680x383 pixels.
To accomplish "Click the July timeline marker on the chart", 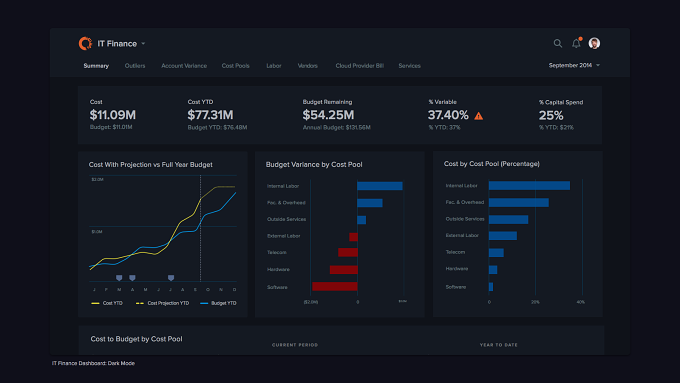I will pyautogui.click(x=171, y=278).
